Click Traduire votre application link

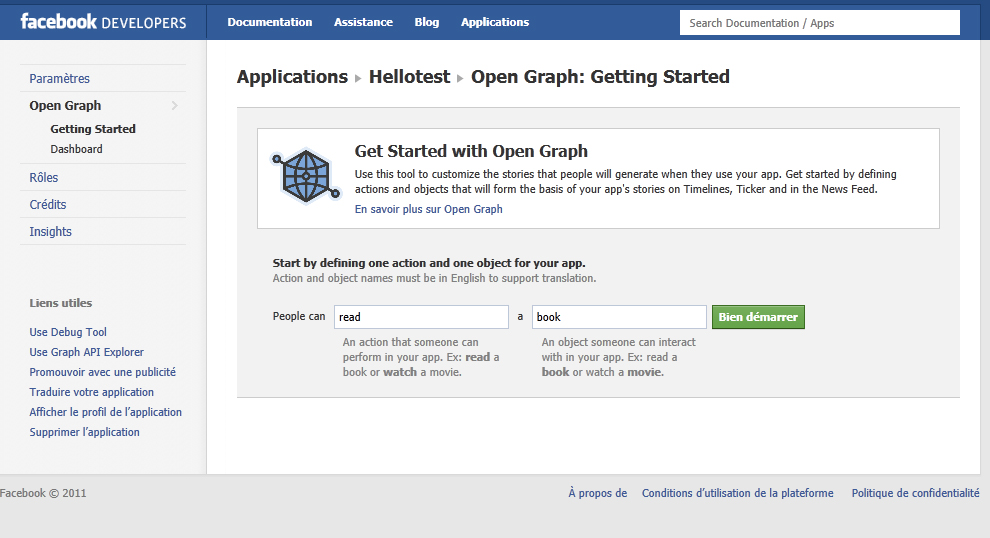pos(92,392)
